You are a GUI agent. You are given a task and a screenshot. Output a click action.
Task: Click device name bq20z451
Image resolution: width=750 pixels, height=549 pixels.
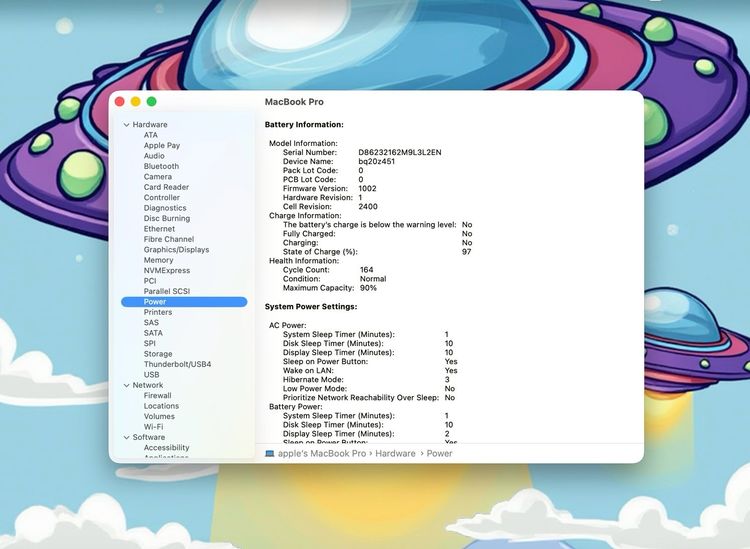(x=376, y=162)
